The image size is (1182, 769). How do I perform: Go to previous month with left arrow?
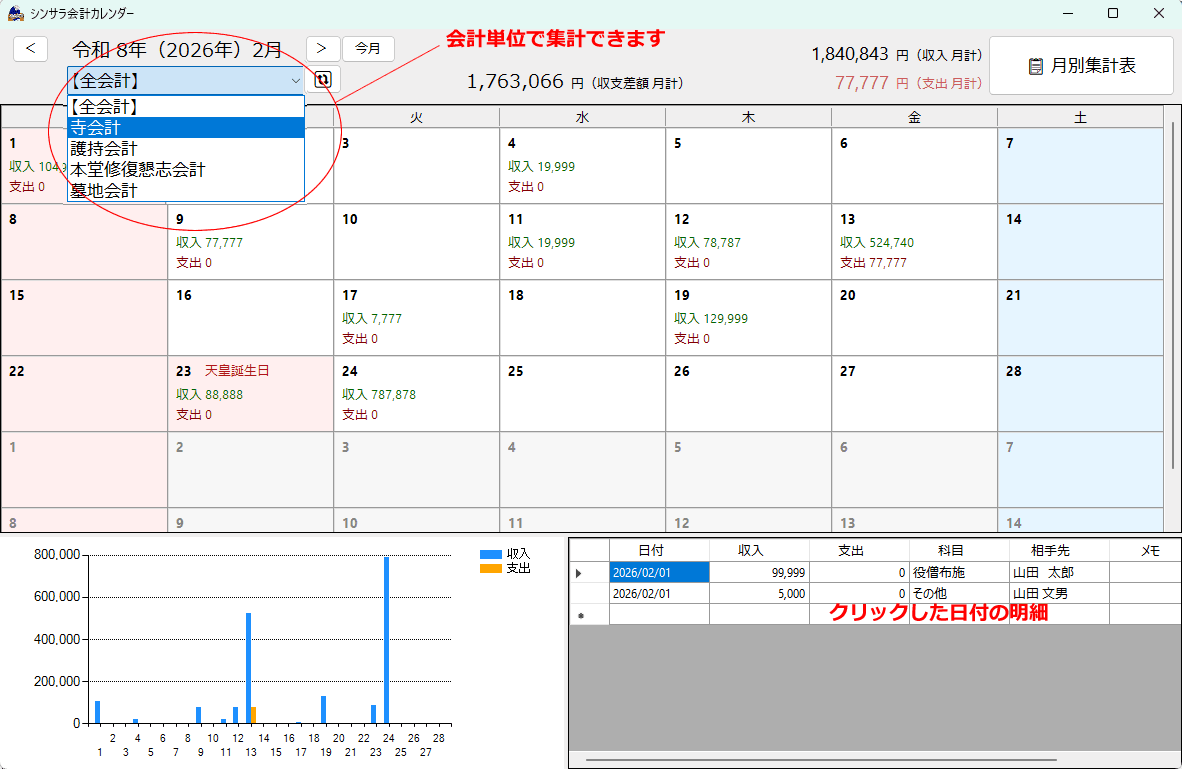pos(31,49)
